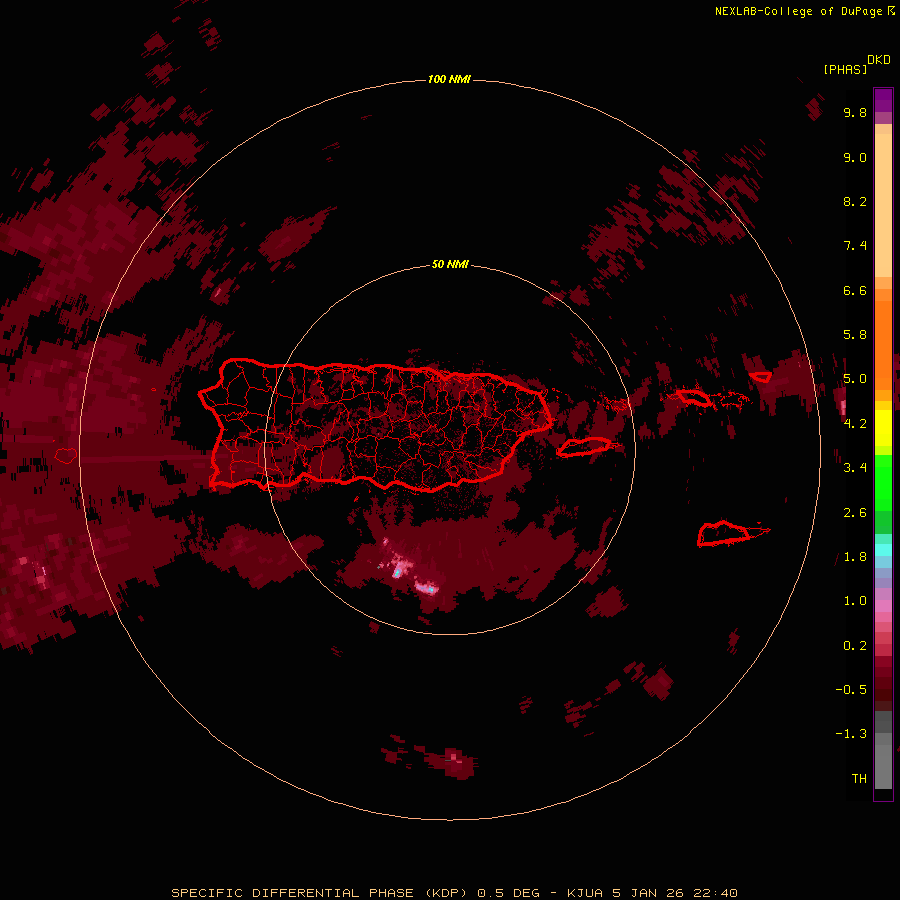
Task: Click the 4.2 value on the color scale
Action: (x=855, y=424)
